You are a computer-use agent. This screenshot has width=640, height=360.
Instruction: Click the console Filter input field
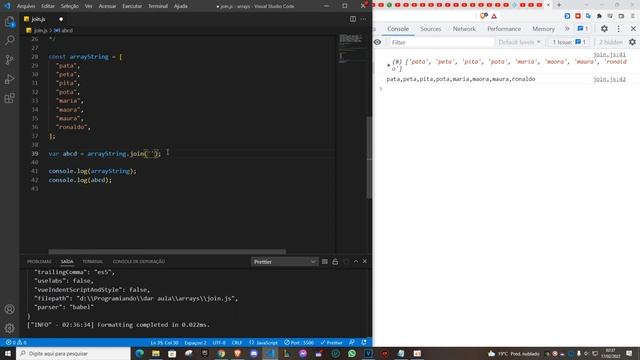point(440,42)
